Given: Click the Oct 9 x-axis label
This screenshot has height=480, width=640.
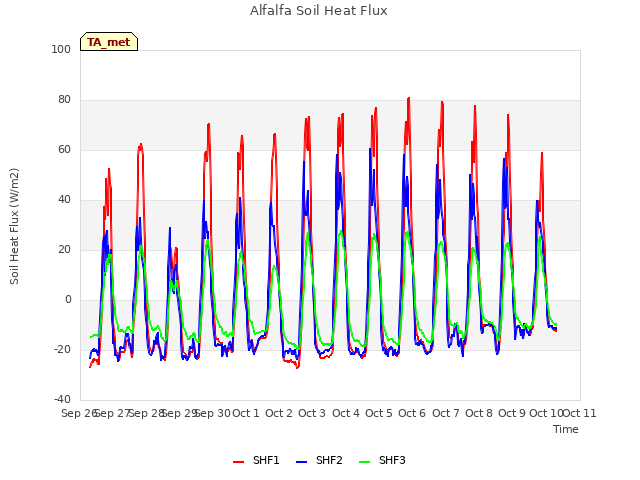Looking at the screenshot, I should [512, 413].
